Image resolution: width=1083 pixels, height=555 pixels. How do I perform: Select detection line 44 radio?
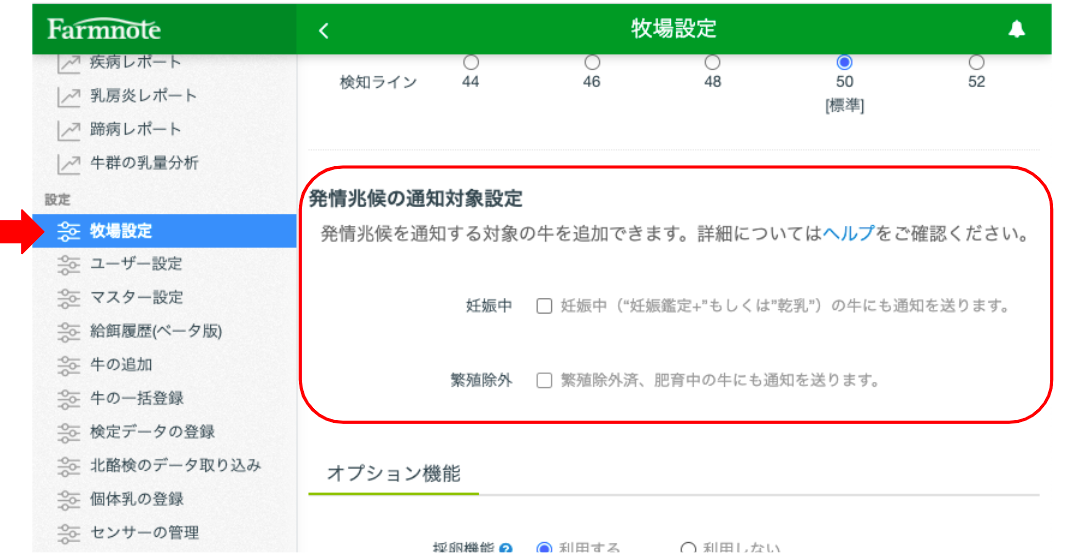tap(471, 62)
